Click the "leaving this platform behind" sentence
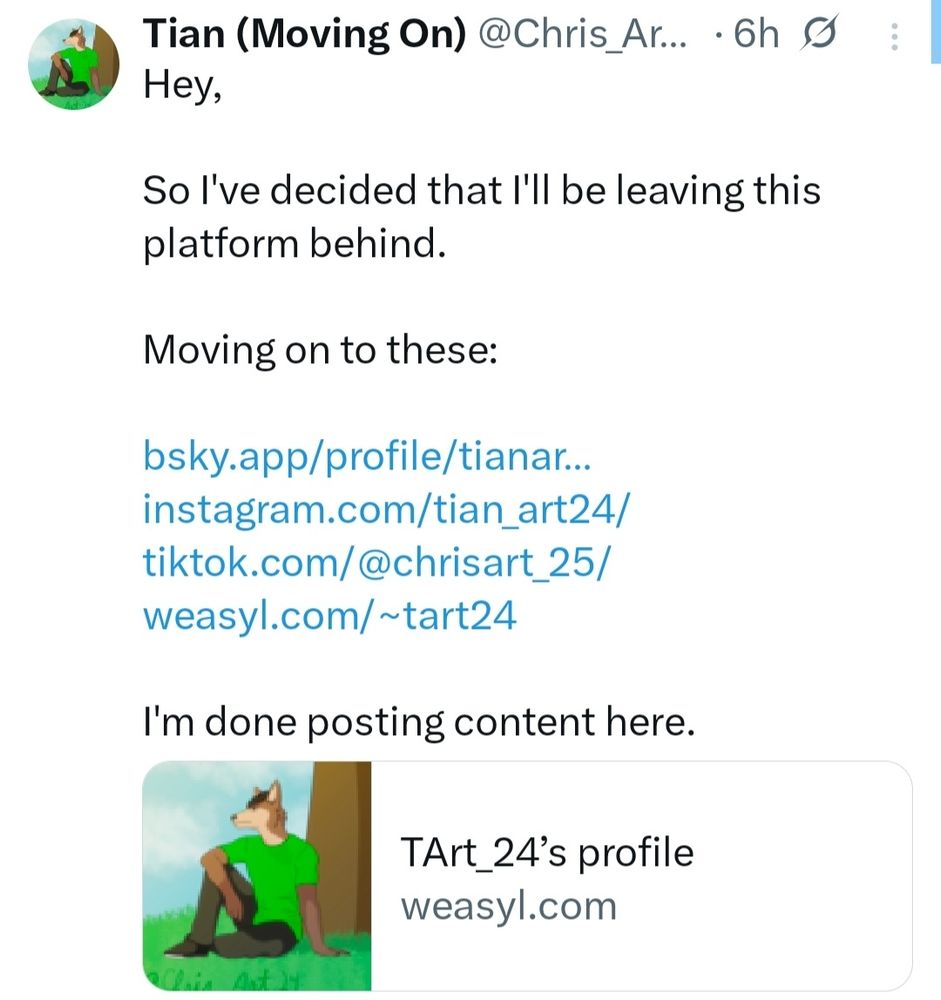941x1000 pixels. pos(481,215)
